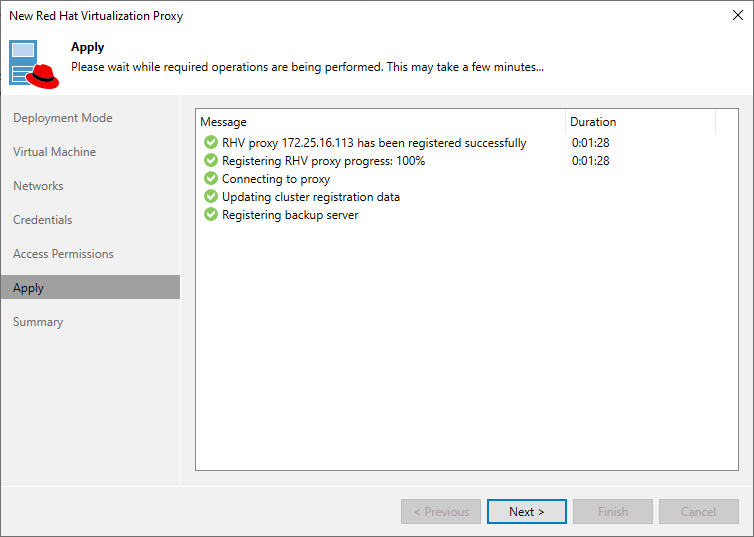754x537 pixels.
Task: Click the 'Please wait while required operations' description
Action: coord(307,67)
